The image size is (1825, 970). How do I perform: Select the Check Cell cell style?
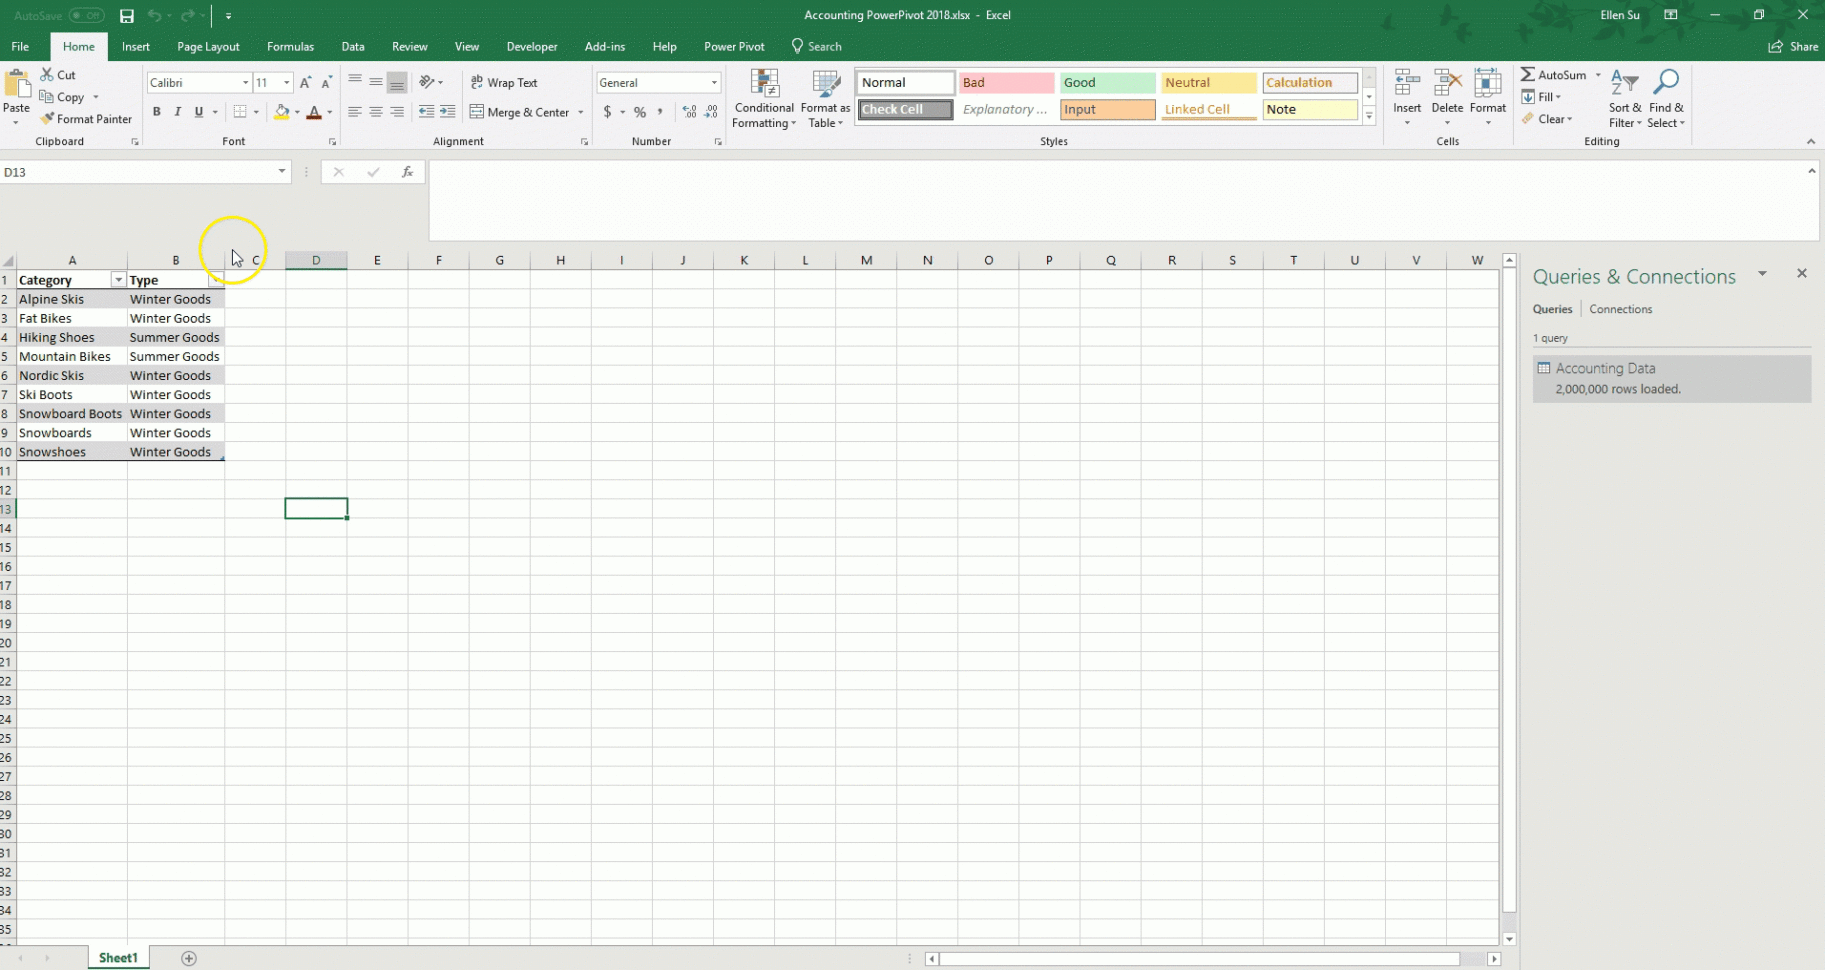point(903,109)
